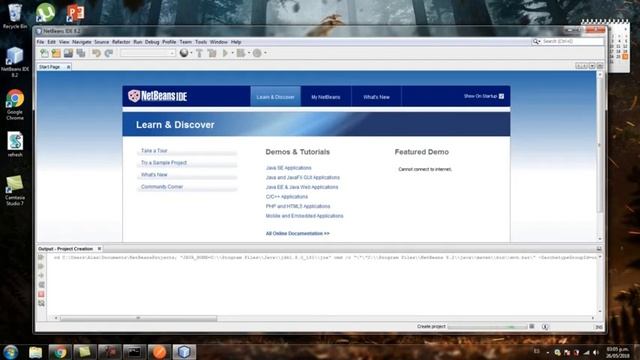Show hidden system tray icons arrow
This screenshot has width=640, height=360.
point(548,353)
